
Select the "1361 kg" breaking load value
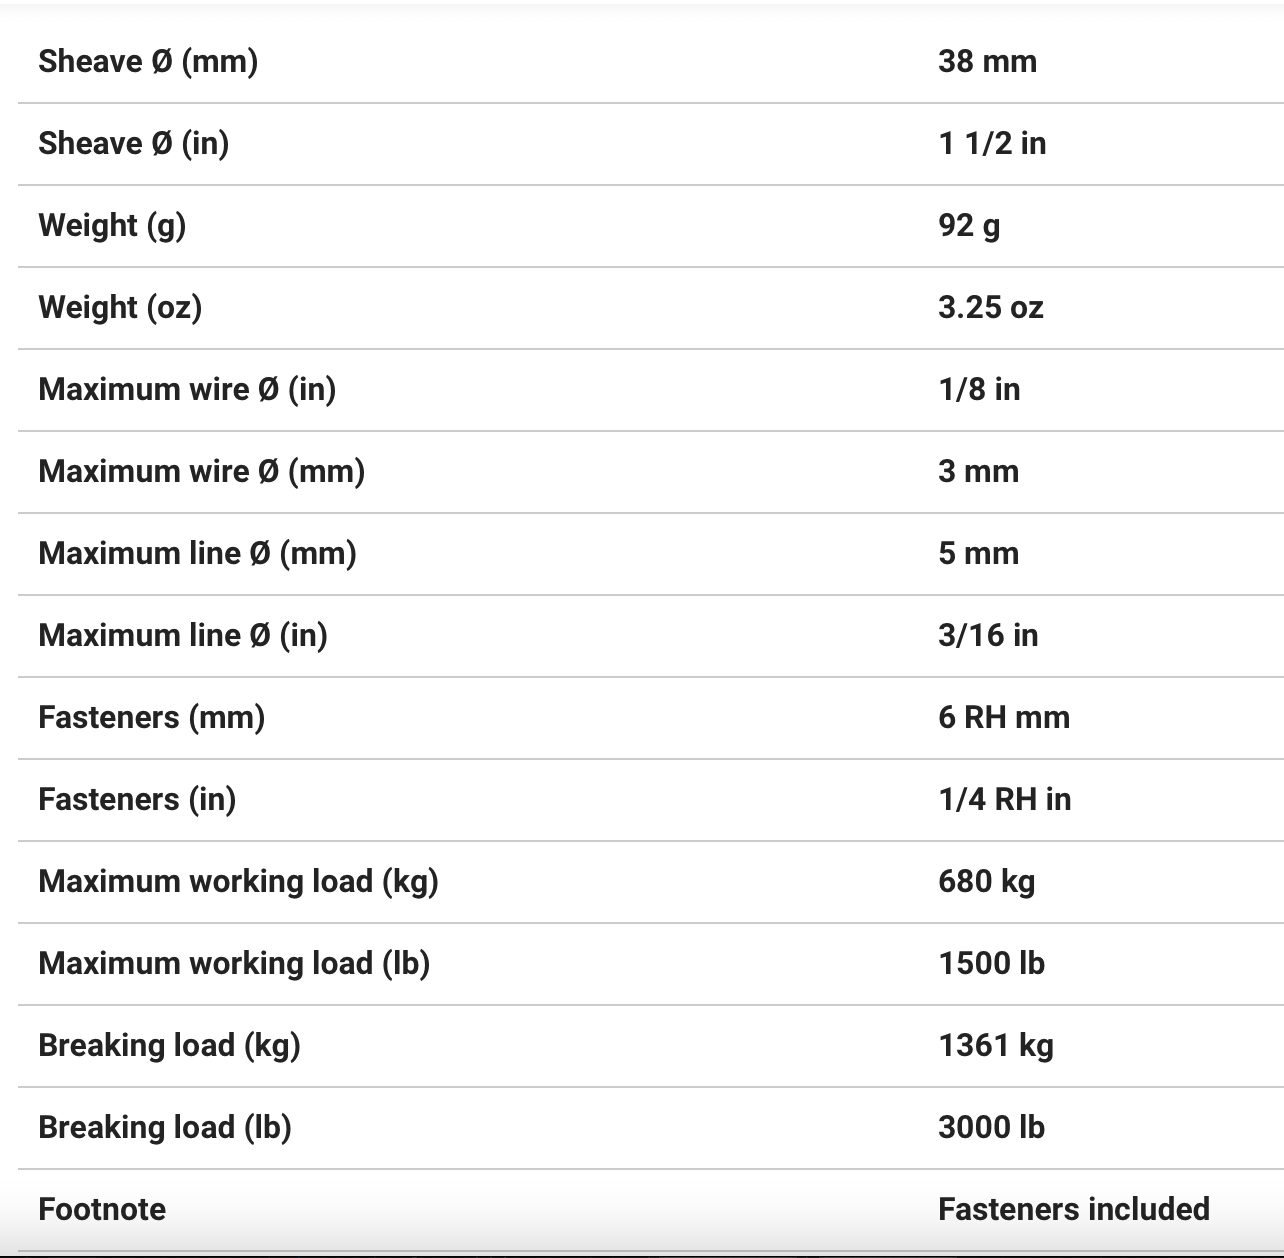[x=996, y=1046]
